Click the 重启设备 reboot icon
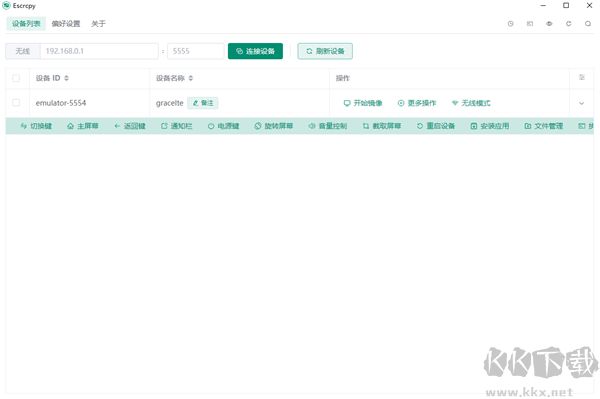The image size is (600, 399). tap(420, 126)
